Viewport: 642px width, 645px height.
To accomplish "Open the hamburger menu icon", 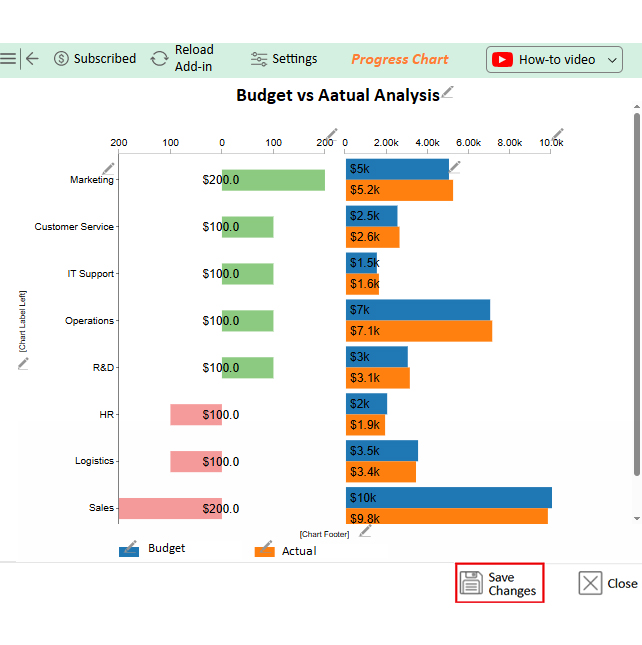I will (8, 59).
